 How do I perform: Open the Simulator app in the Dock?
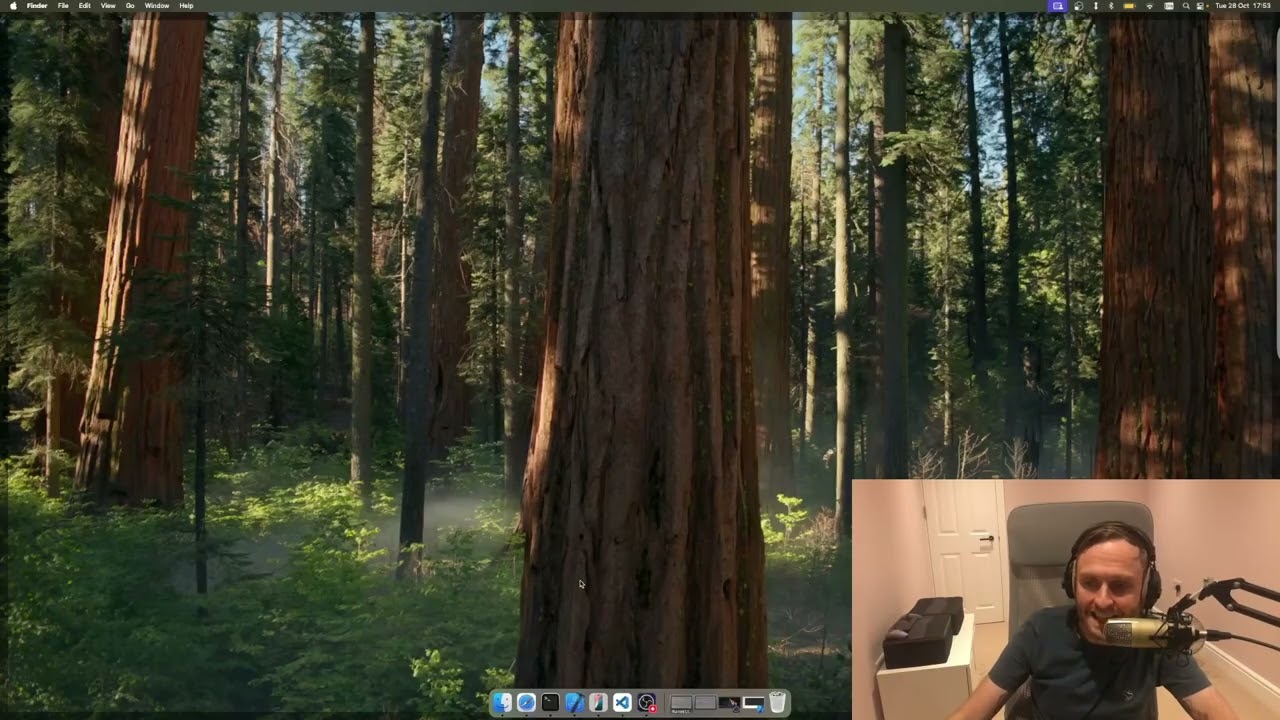[x=598, y=703]
